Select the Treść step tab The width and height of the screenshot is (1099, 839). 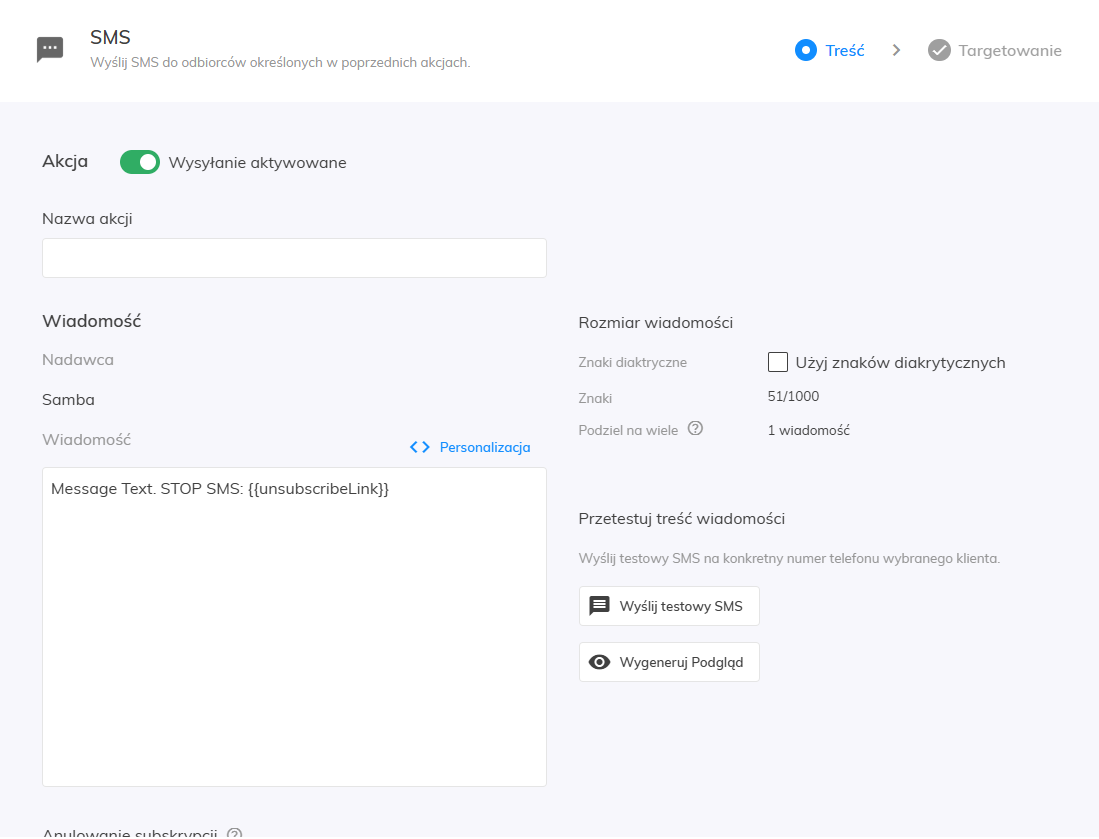click(844, 50)
